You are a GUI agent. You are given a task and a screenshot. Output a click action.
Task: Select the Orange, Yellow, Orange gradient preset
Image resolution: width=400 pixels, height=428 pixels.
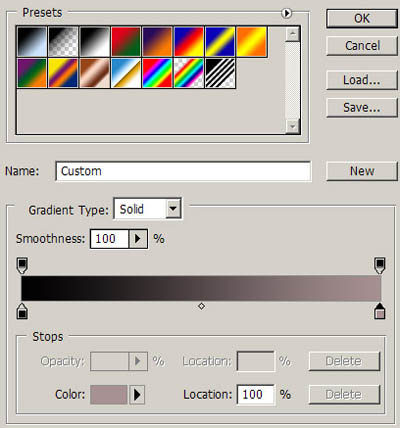click(252, 42)
